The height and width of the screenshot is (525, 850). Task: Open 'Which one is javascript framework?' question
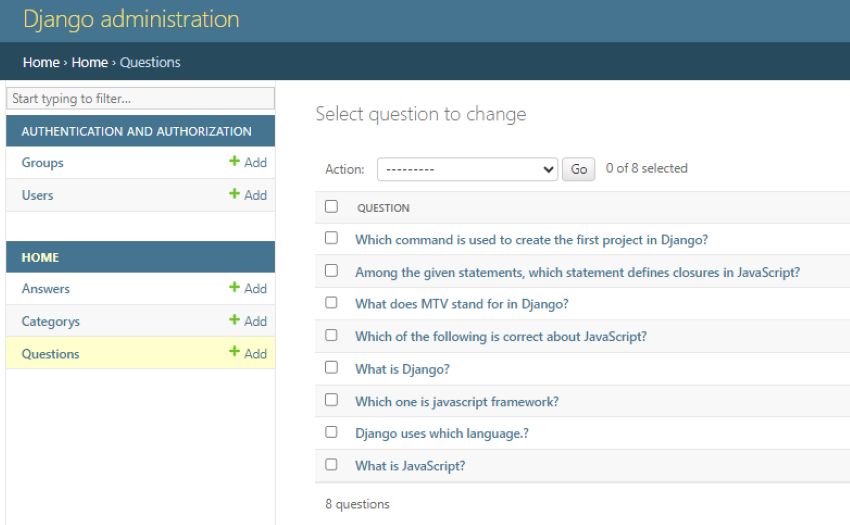(456, 402)
